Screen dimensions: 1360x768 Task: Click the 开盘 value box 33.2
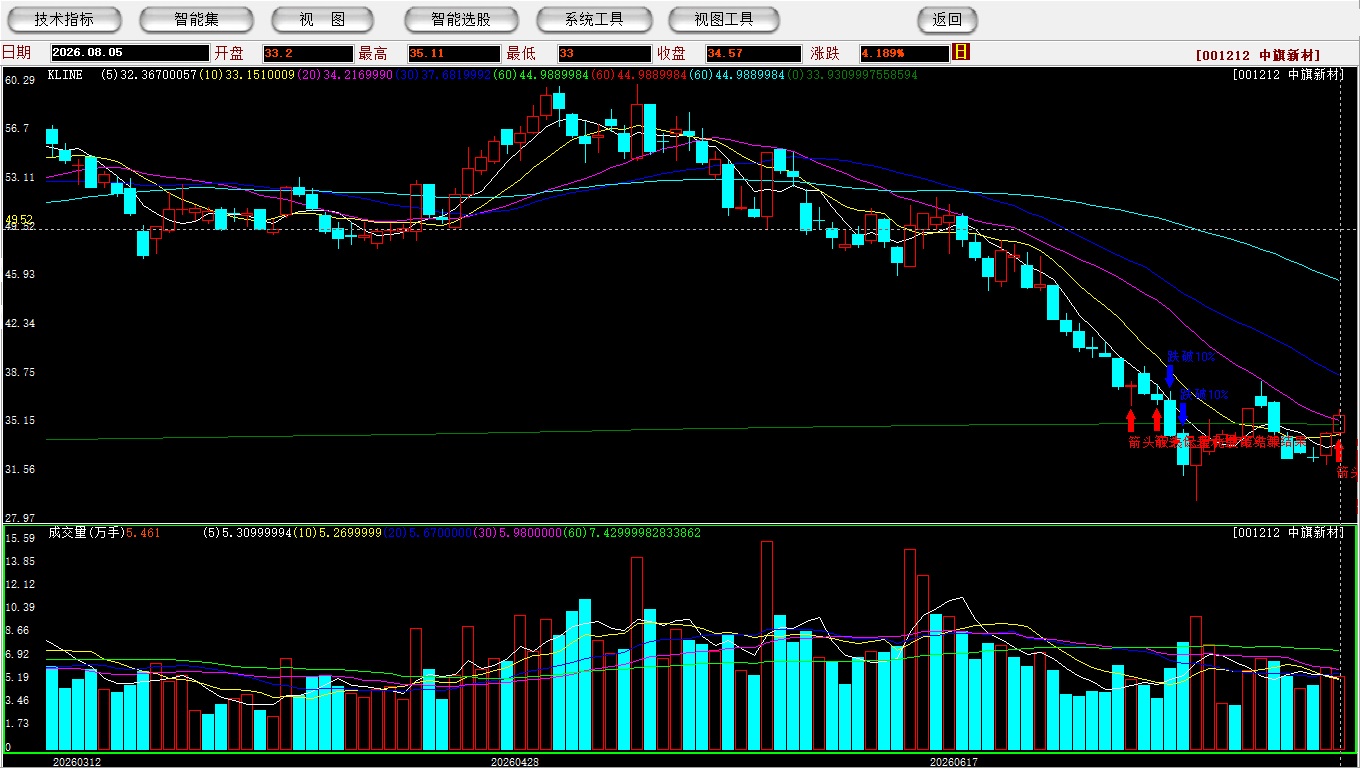308,53
